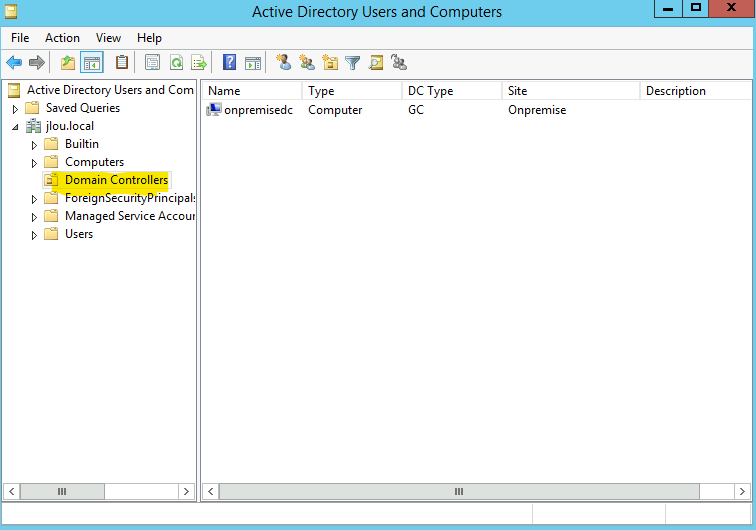The height and width of the screenshot is (530, 756).
Task: Open Help with blue question mark icon
Action: 230,62
